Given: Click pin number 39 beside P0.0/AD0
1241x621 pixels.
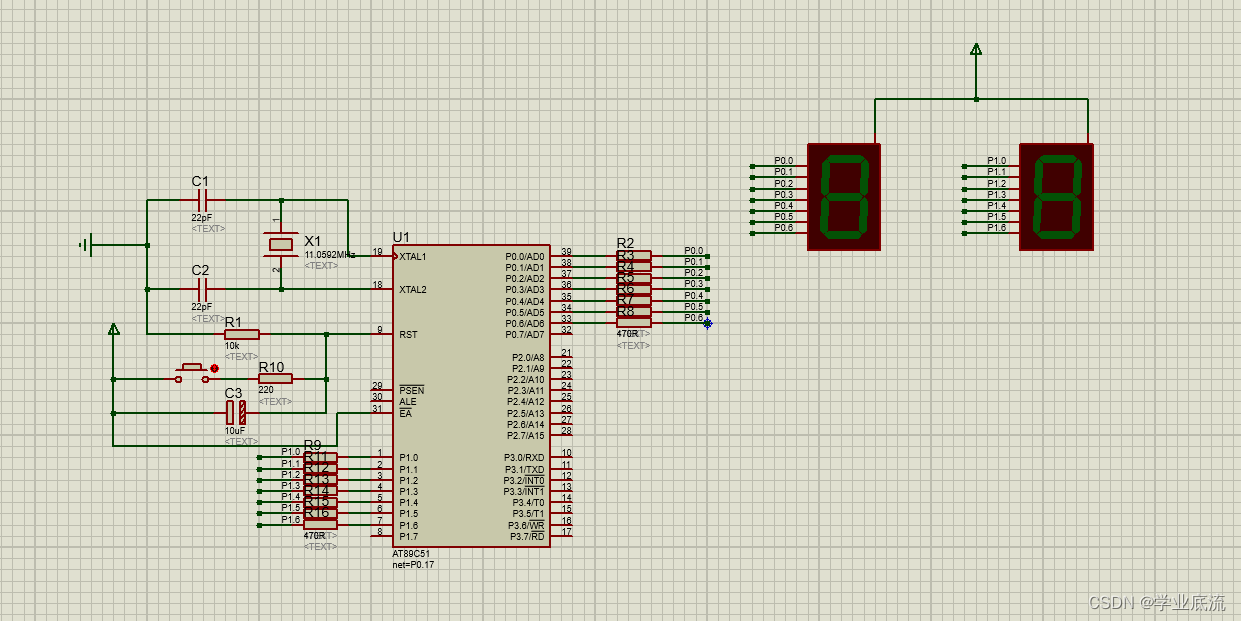Looking at the screenshot, I should click(x=566, y=252).
